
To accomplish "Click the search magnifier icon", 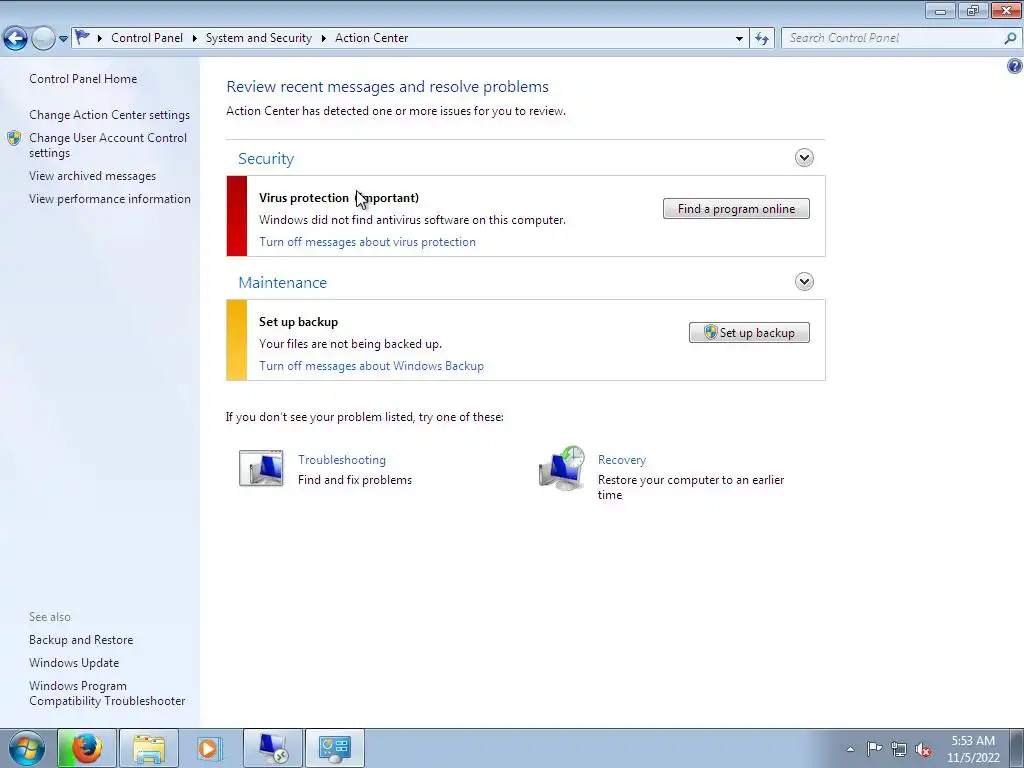I will click(x=1010, y=38).
